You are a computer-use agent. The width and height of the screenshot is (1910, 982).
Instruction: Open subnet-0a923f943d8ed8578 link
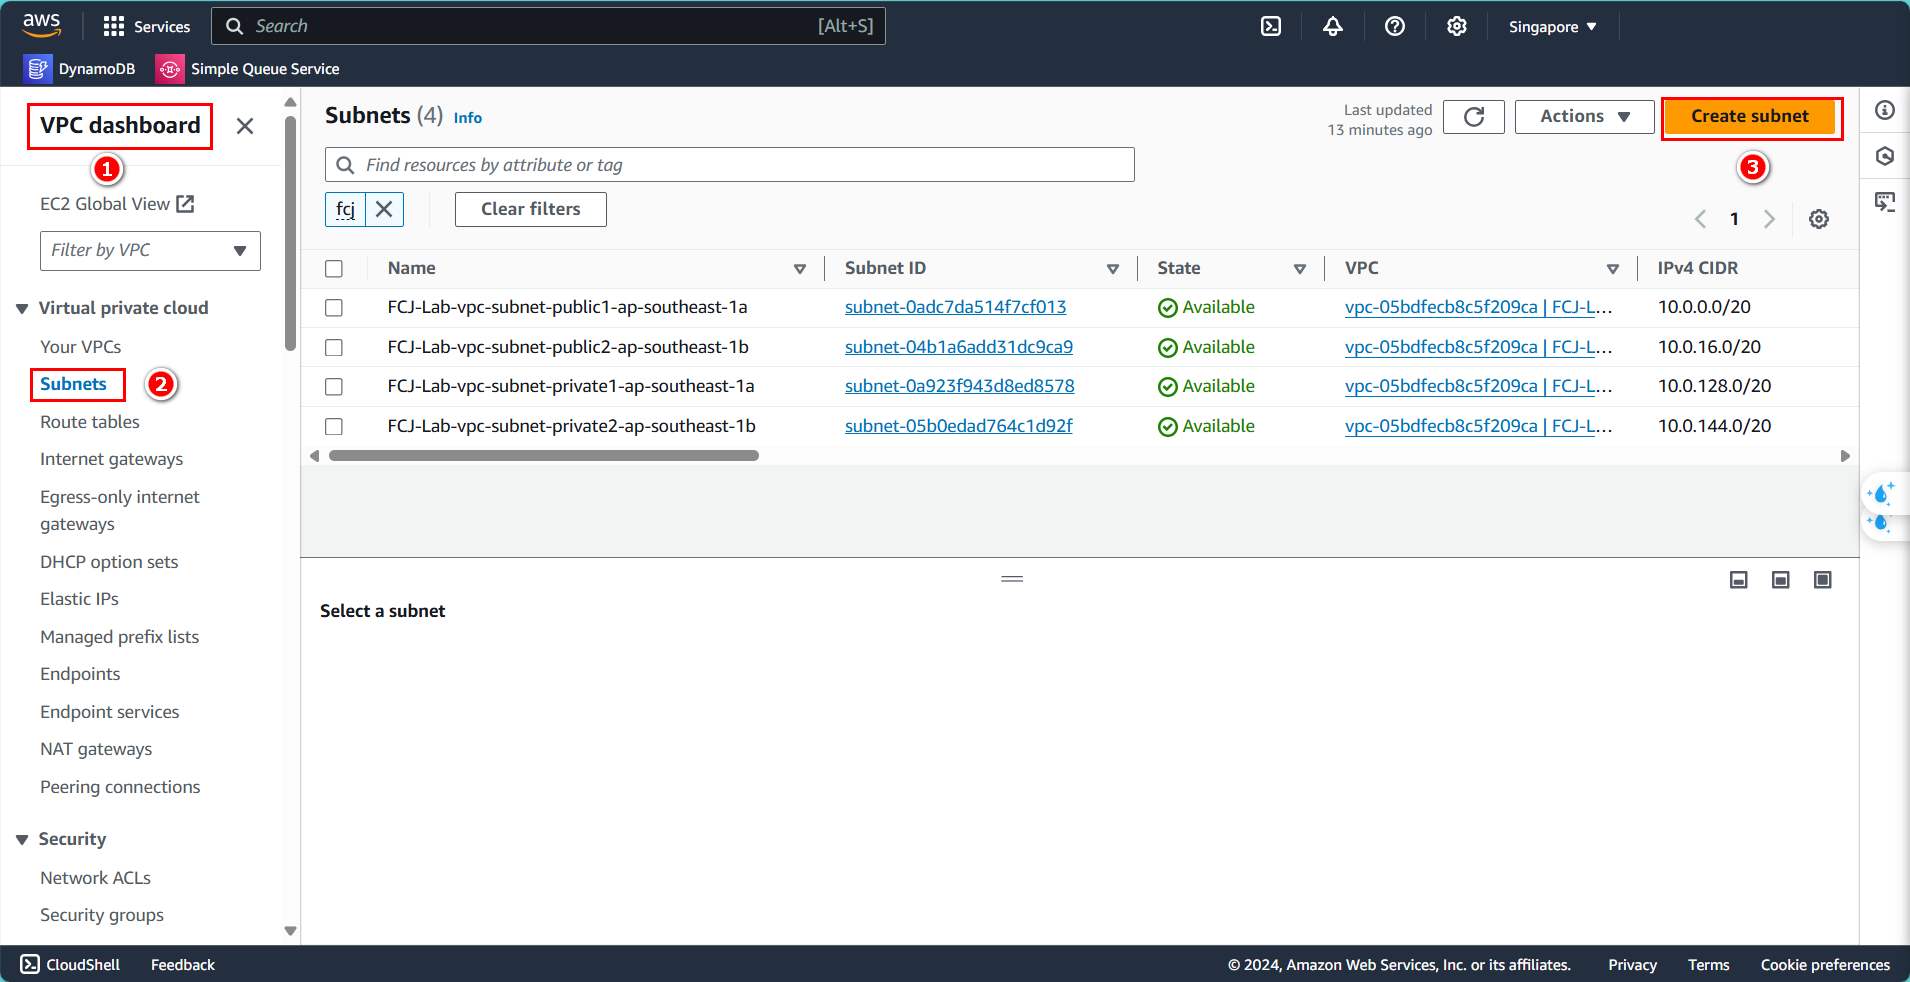(x=960, y=386)
